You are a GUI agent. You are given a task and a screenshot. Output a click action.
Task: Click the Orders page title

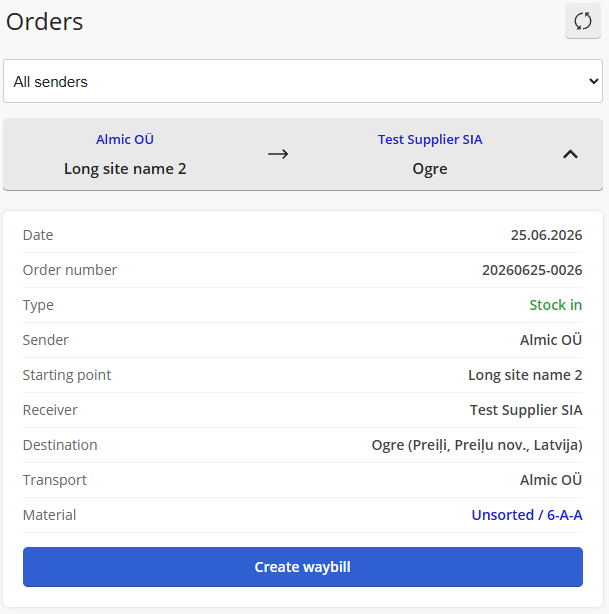44,22
